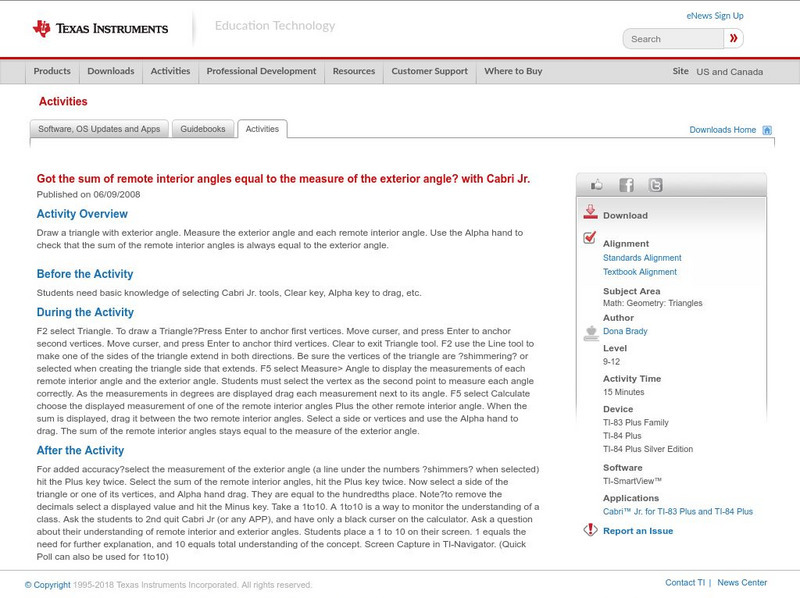This screenshot has width=800, height=598.
Task: Open the Contact TI footer link
Action: (x=685, y=582)
